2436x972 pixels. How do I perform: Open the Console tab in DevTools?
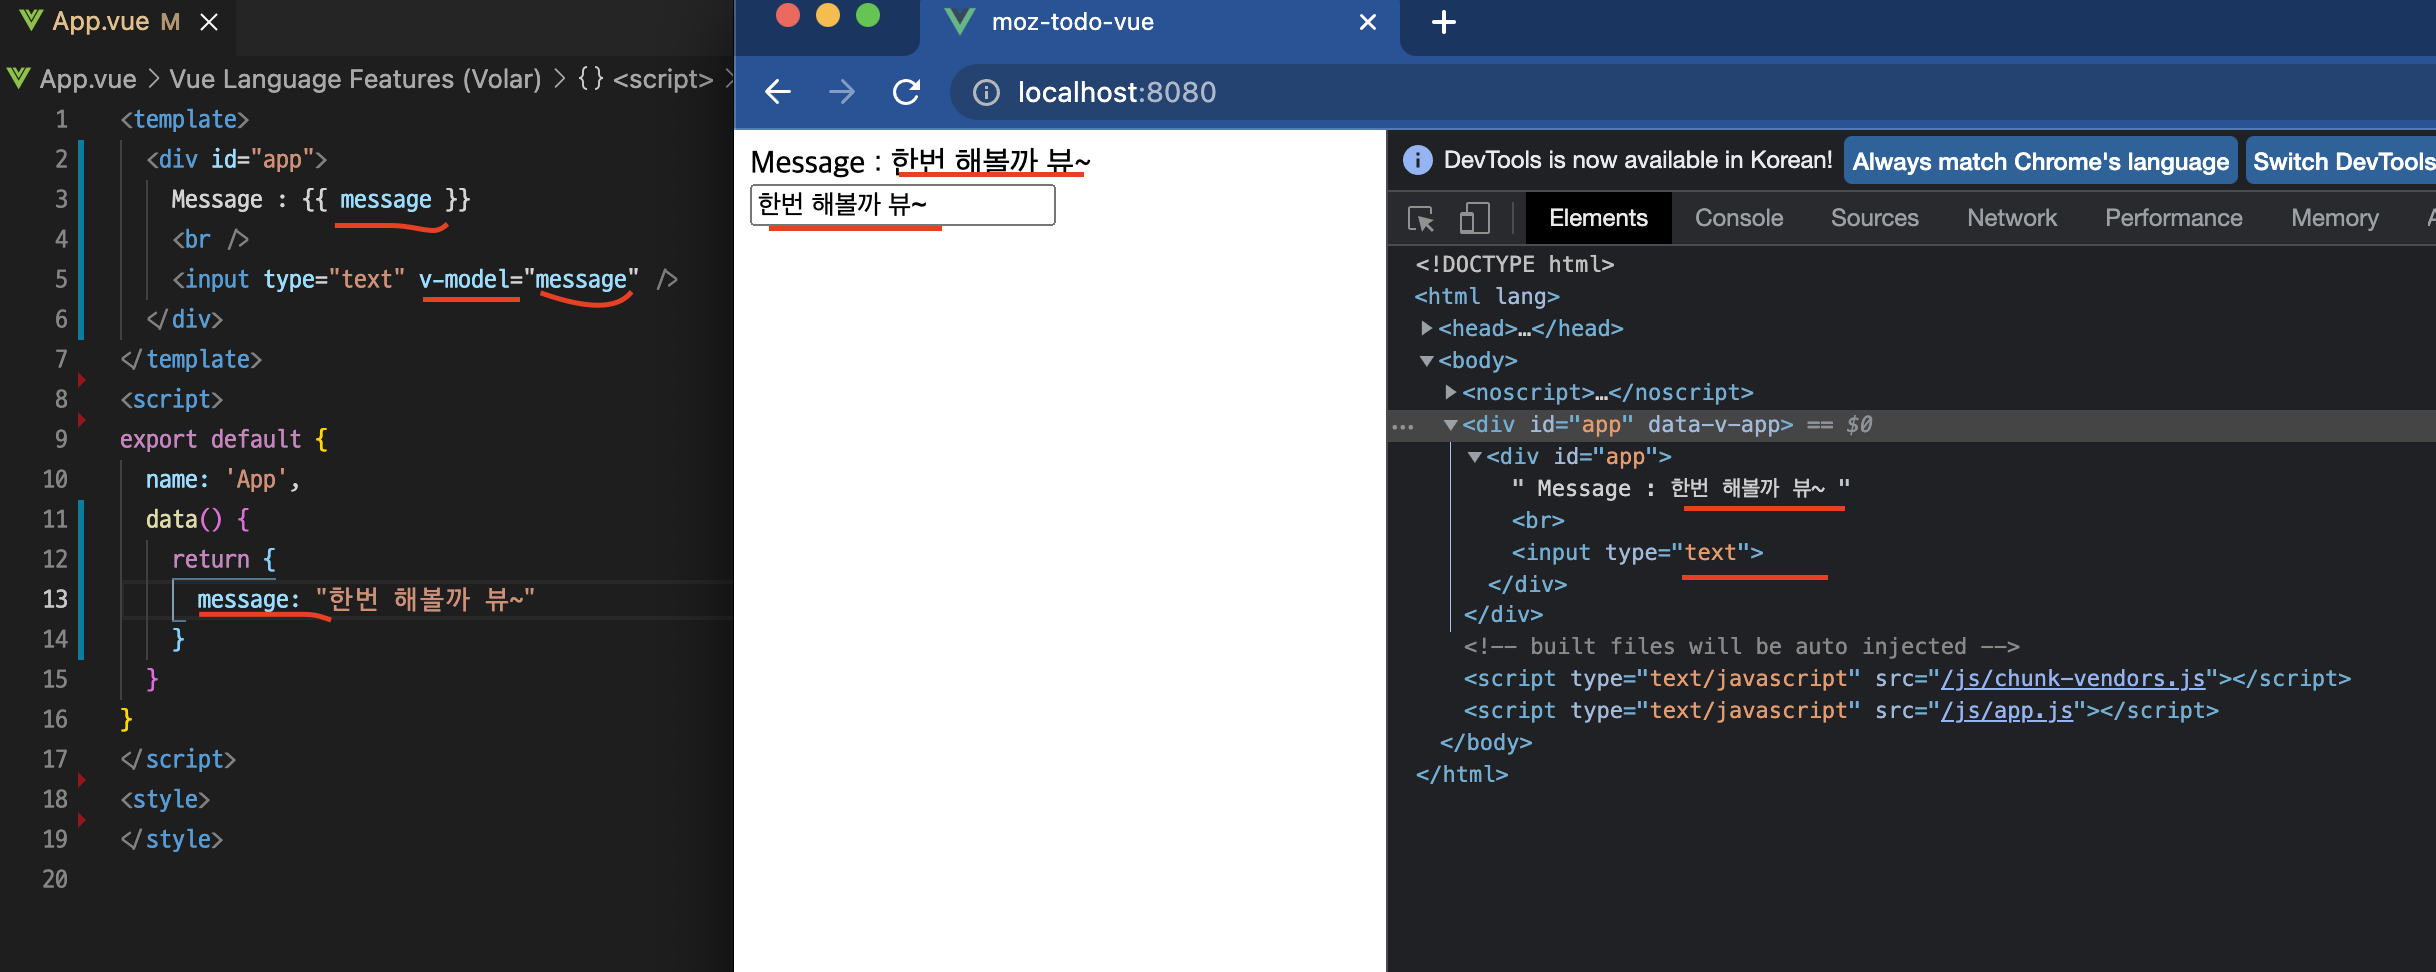1739,218
